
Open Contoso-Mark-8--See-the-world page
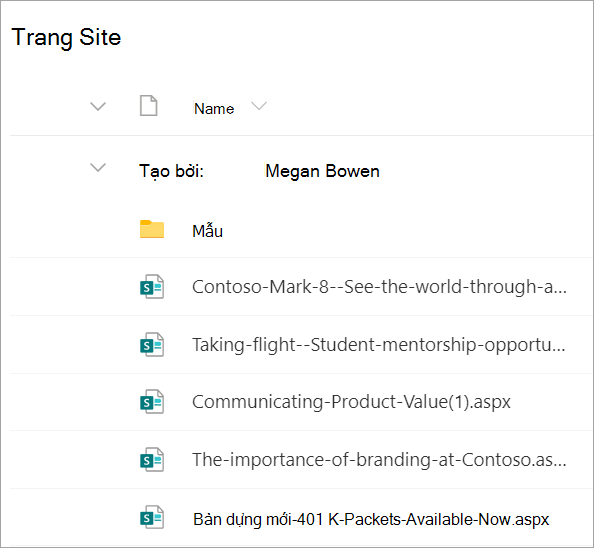pos(380,287)
